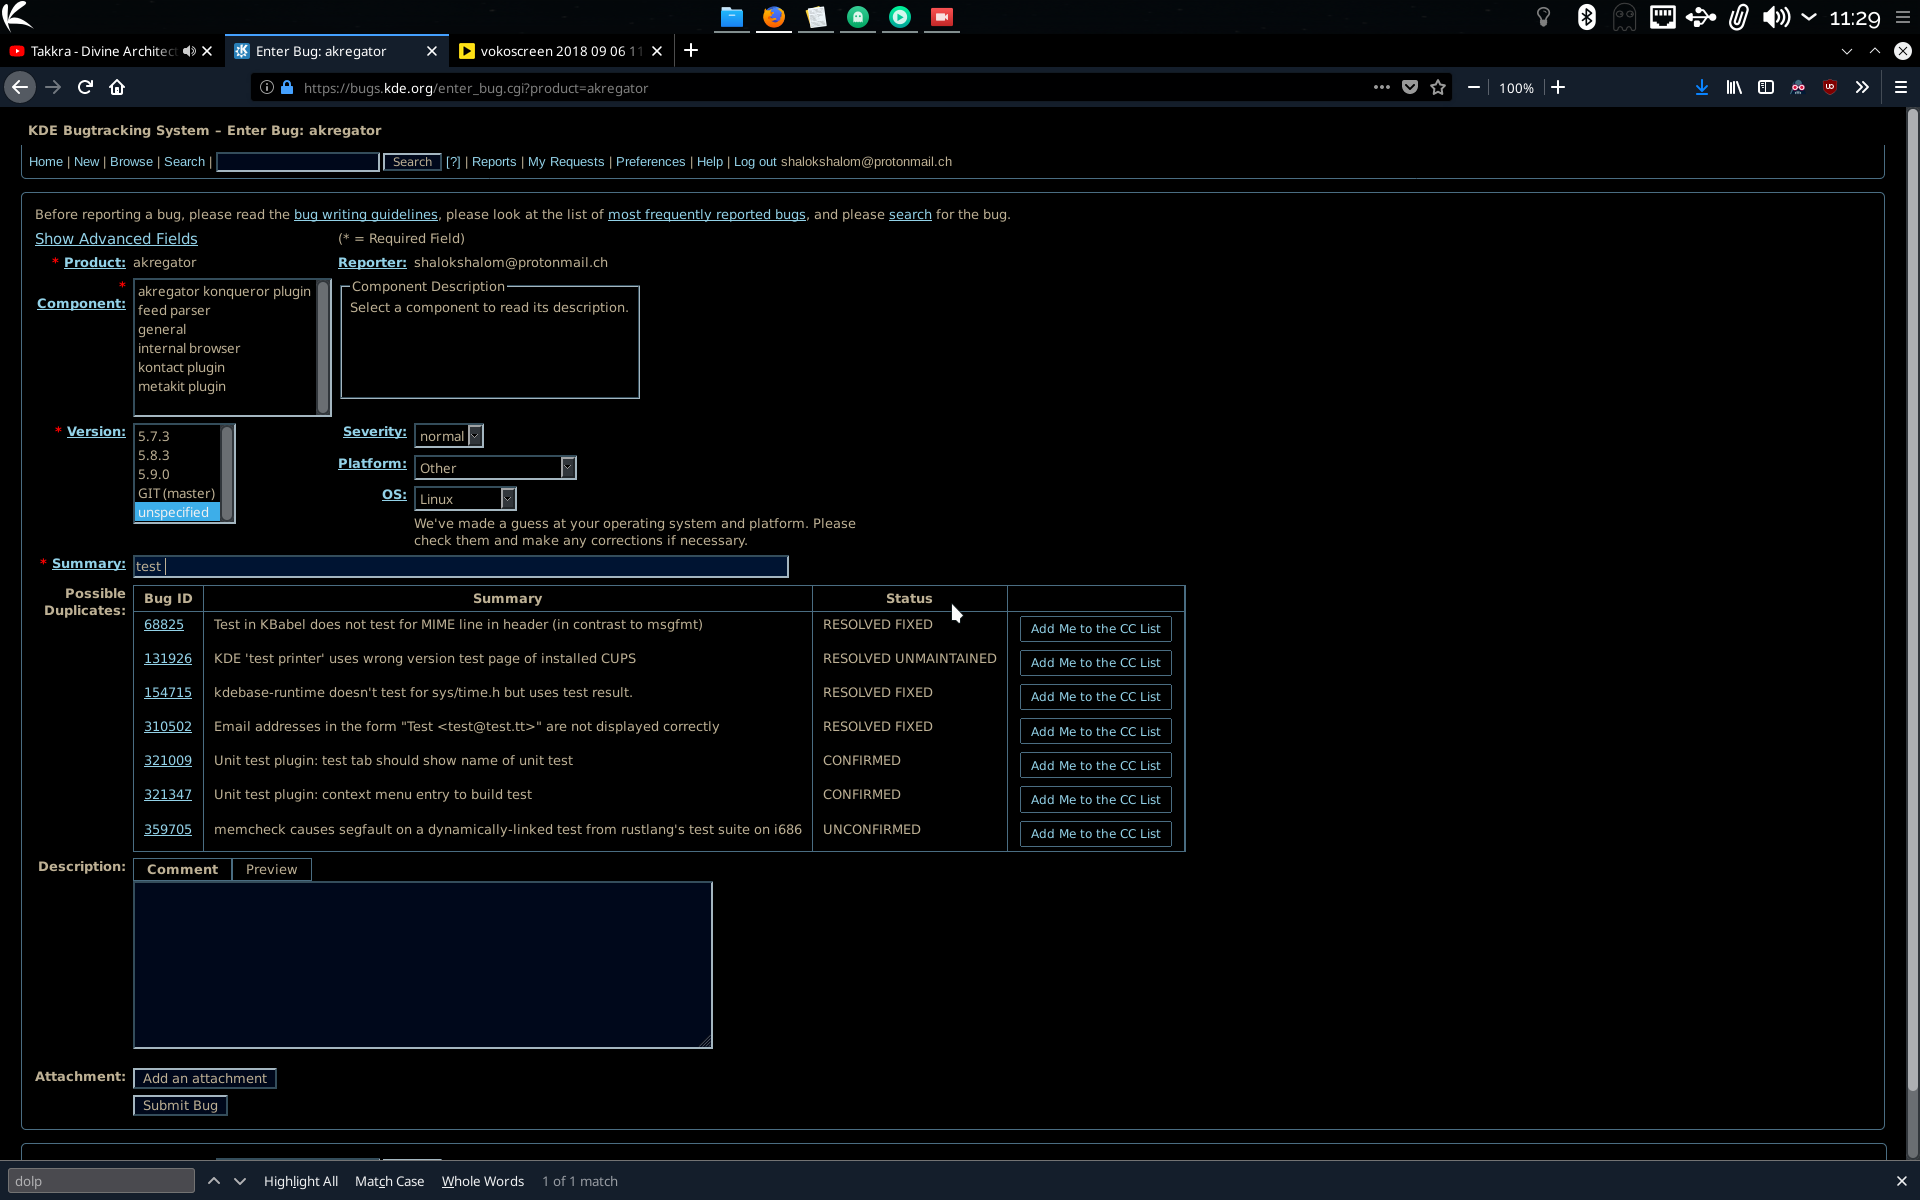Click the Bluetooth tray icon
Viewport: 1920px width, 1200px height.
tap(1586, 17)
